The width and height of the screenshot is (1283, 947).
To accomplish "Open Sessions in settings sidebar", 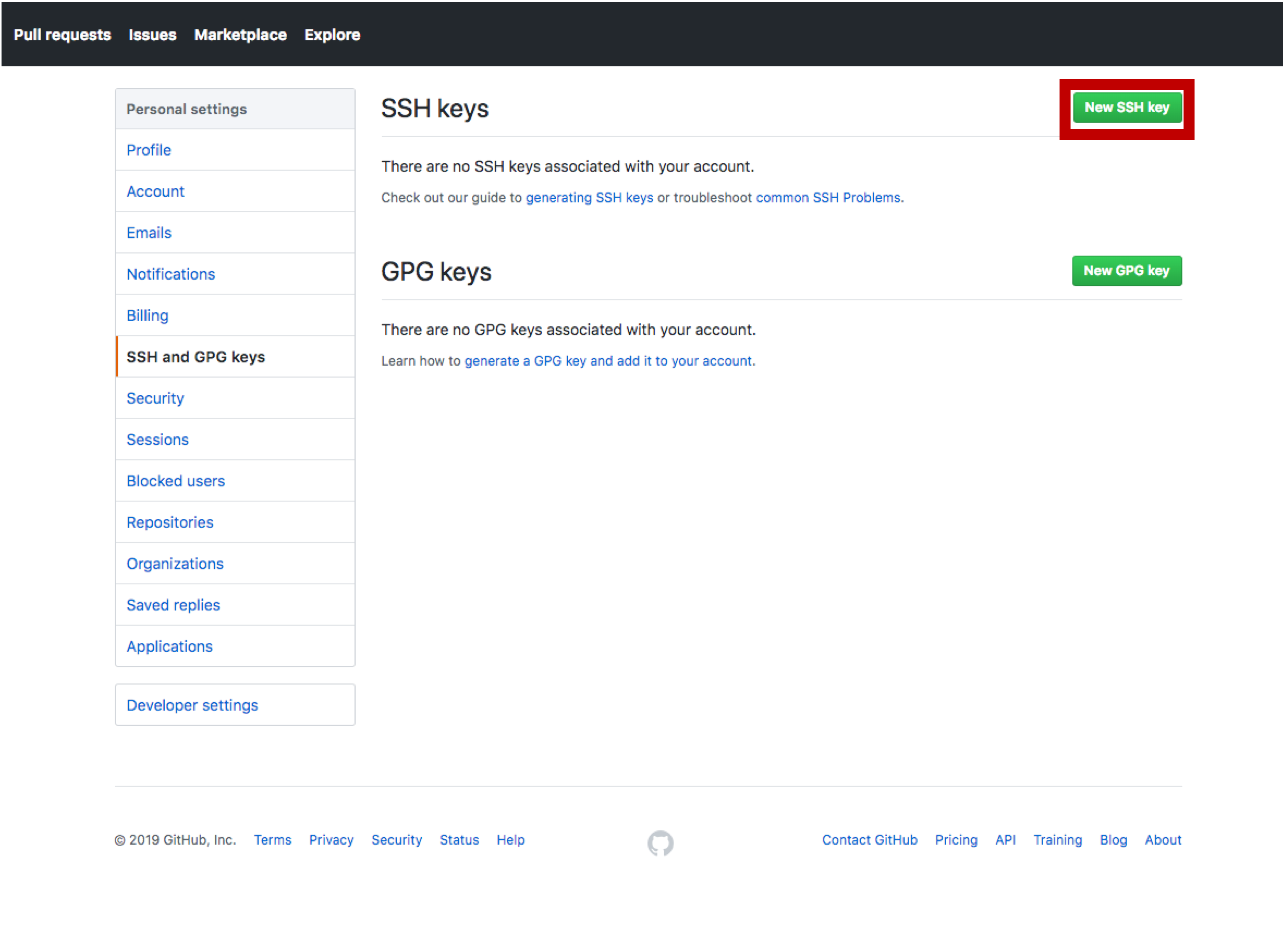I will click(x=235, y=439).
